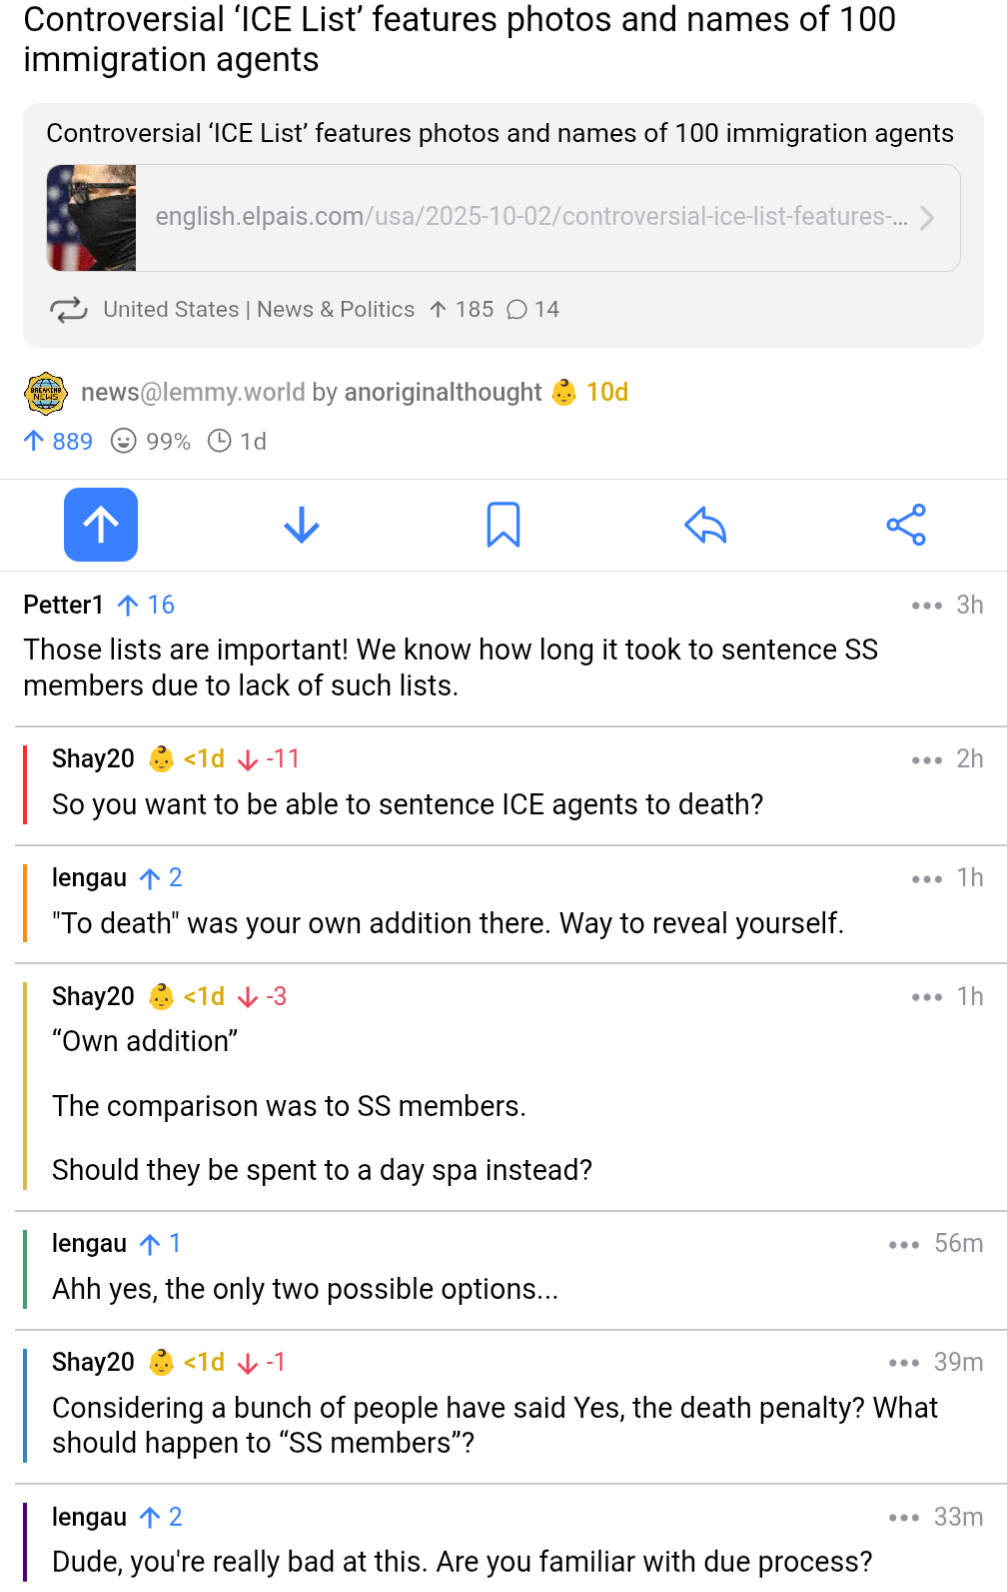Image resolution: width=1007 pixels, height=1592 pixels.
Task: Open the english.elpais.com article link
Action: point(531,217)
